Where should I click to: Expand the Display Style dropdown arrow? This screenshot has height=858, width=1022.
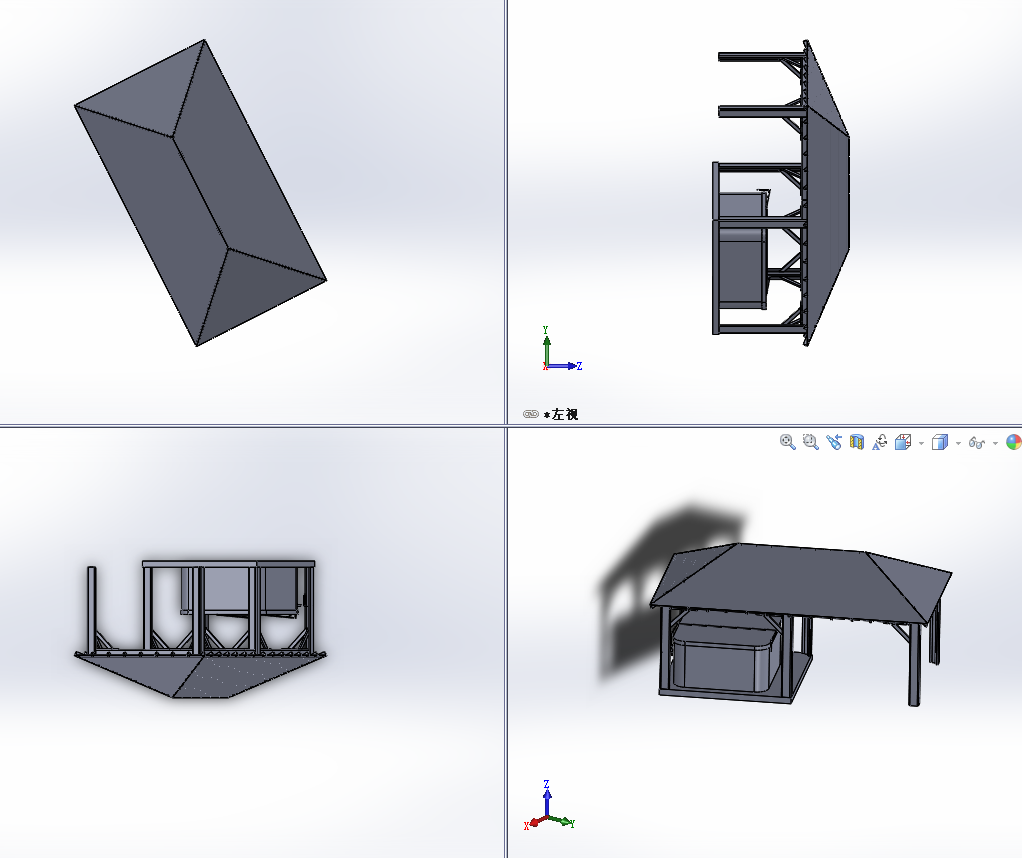tap(958, 443)
